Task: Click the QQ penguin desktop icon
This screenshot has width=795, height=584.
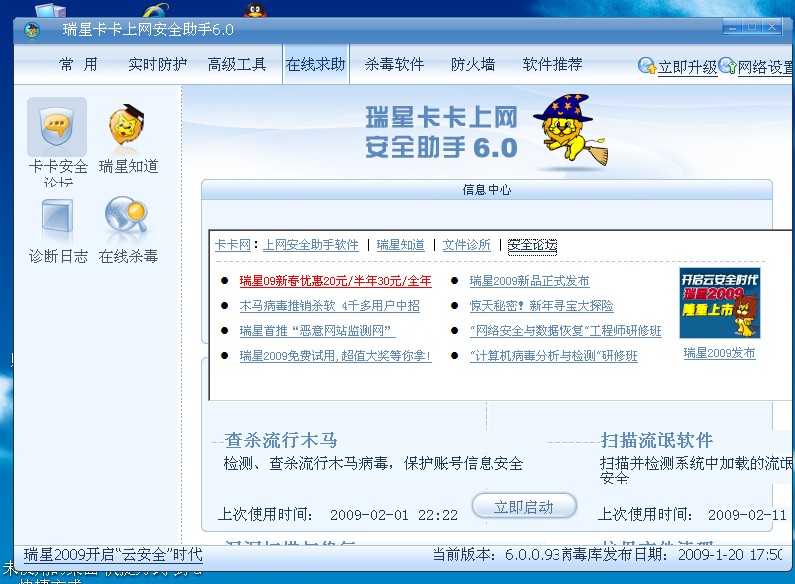Action: click(x=255, y=9)
